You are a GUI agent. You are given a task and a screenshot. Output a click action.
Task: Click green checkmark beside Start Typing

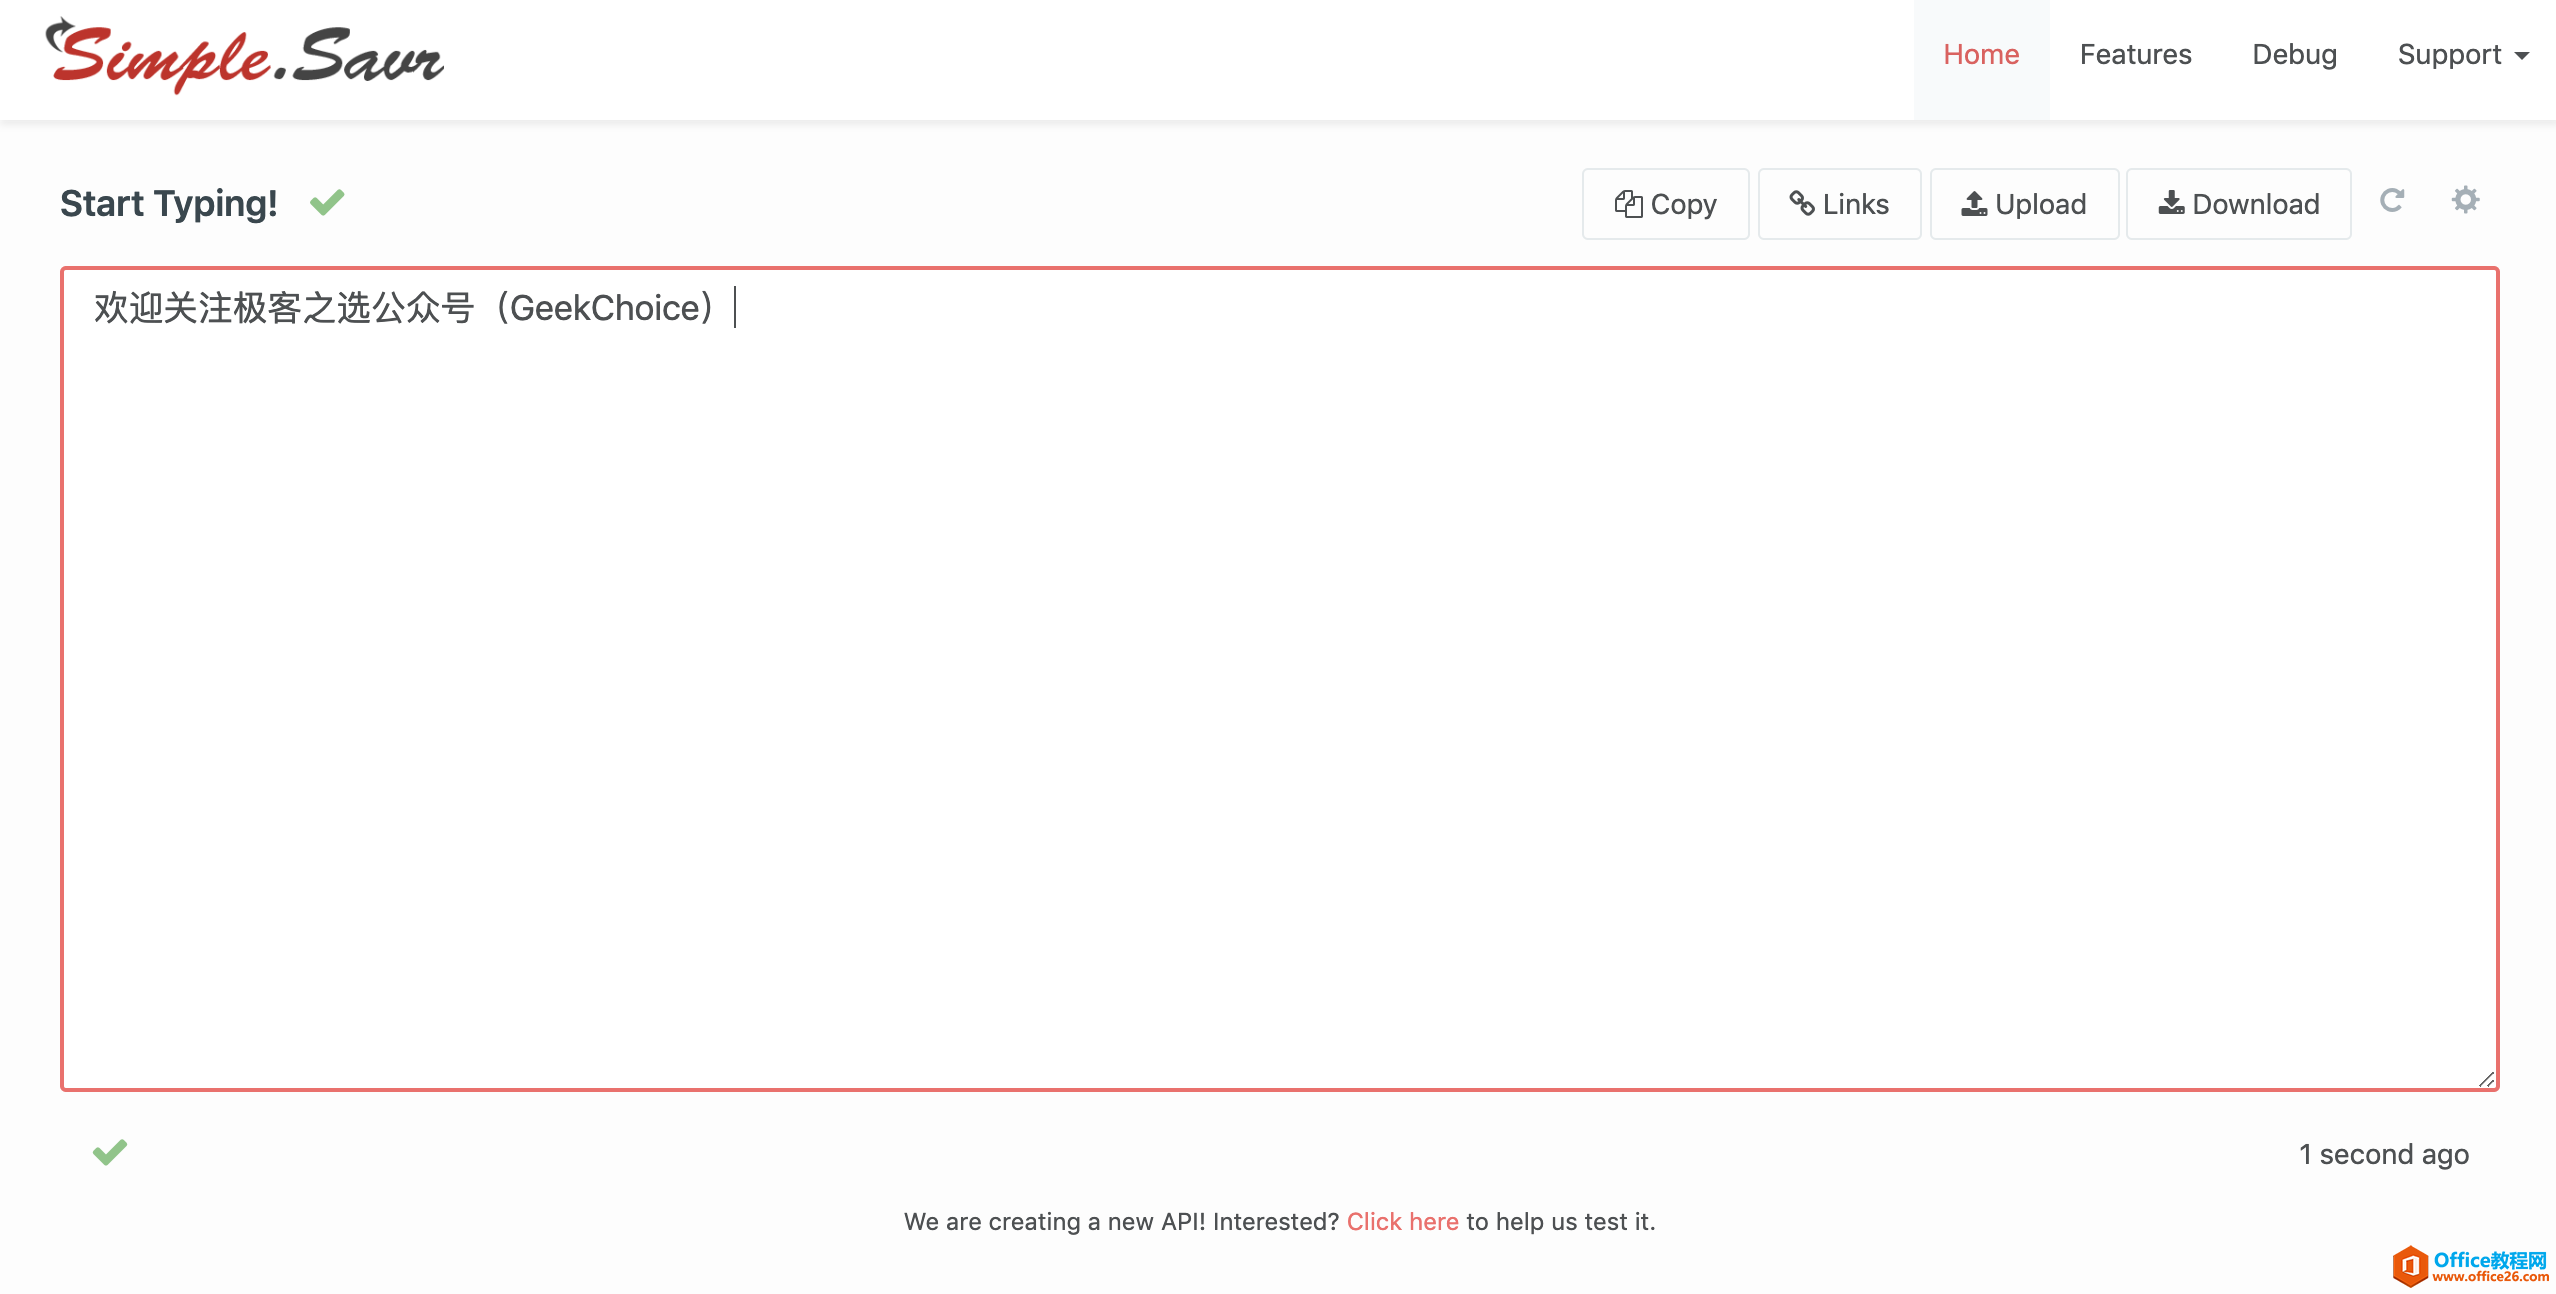coord(327,203)
